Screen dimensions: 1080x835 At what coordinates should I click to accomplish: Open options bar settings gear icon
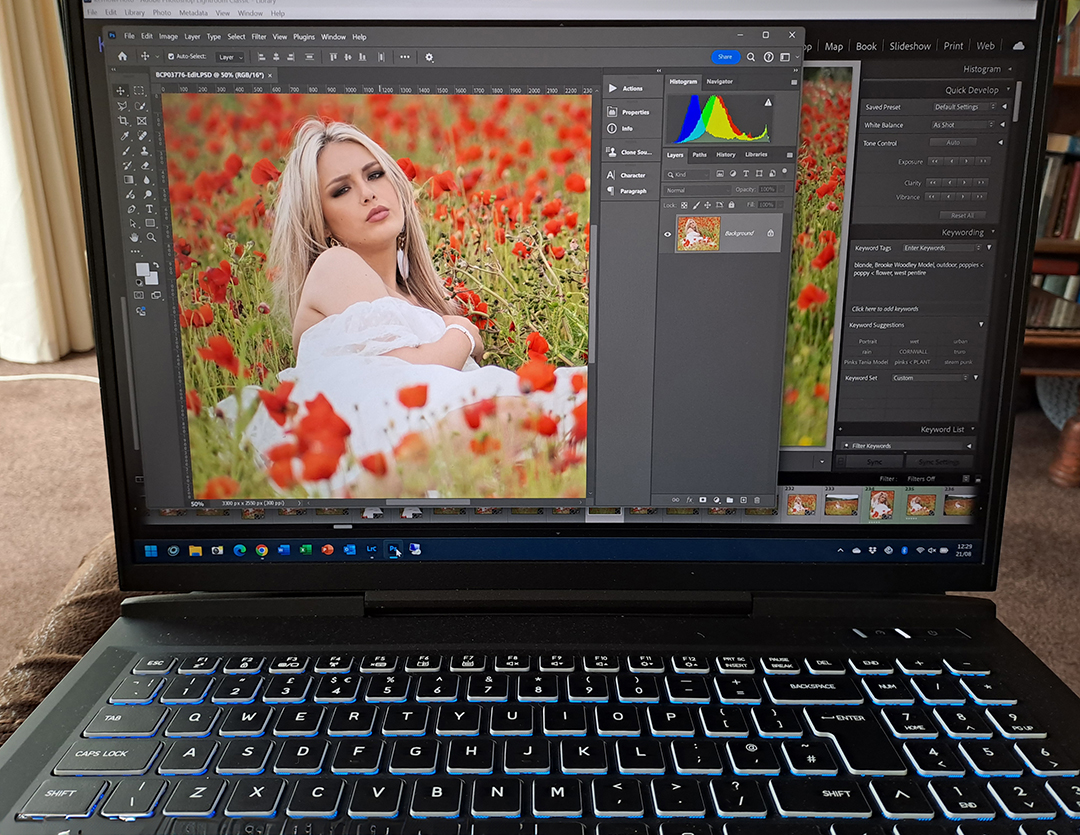coord(429,57)
